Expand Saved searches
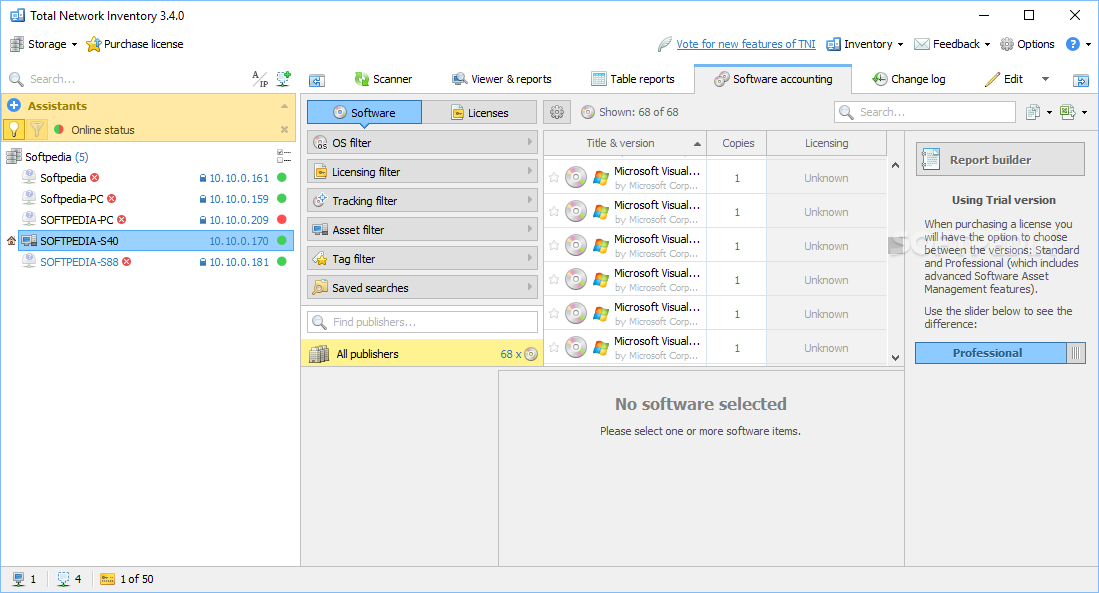 click(x=422, y=287)
